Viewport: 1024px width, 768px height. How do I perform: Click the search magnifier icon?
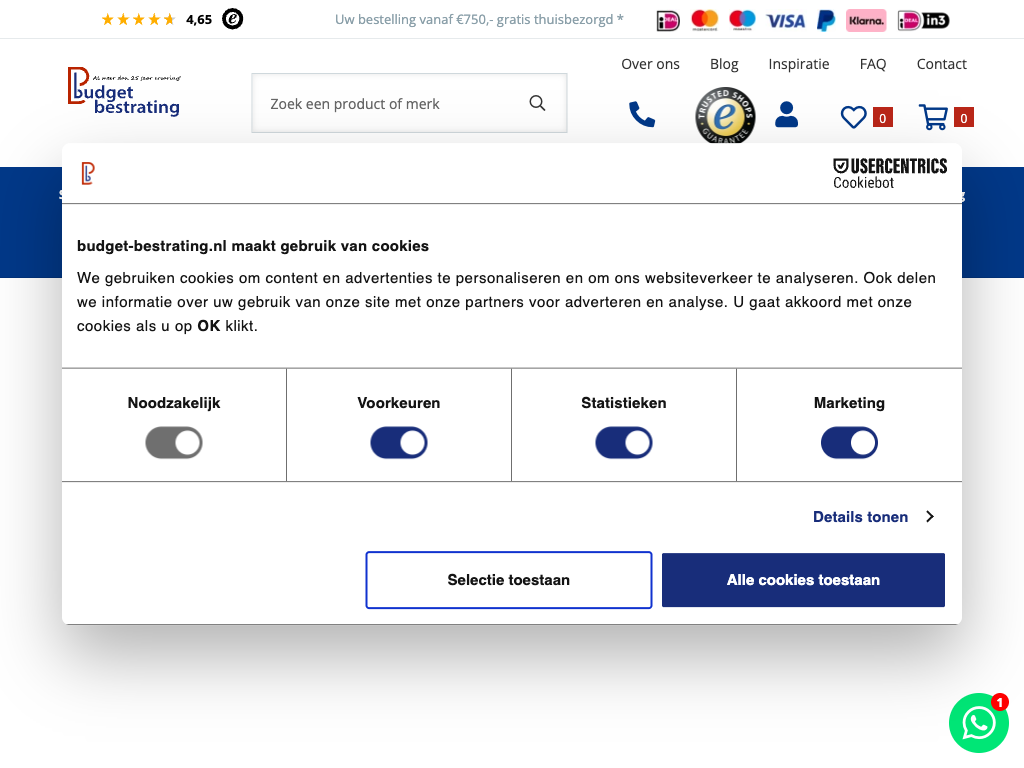pos(537,103)
